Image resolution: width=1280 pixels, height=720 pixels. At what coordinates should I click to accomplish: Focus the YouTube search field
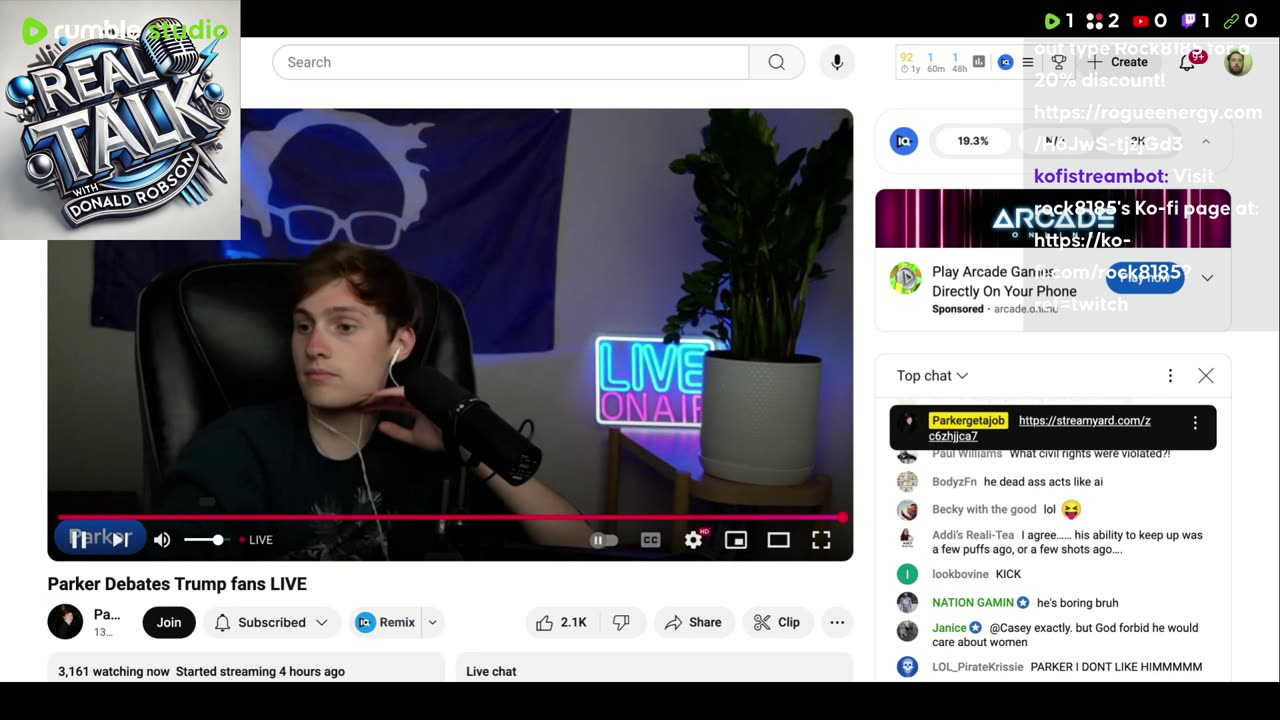510,62
